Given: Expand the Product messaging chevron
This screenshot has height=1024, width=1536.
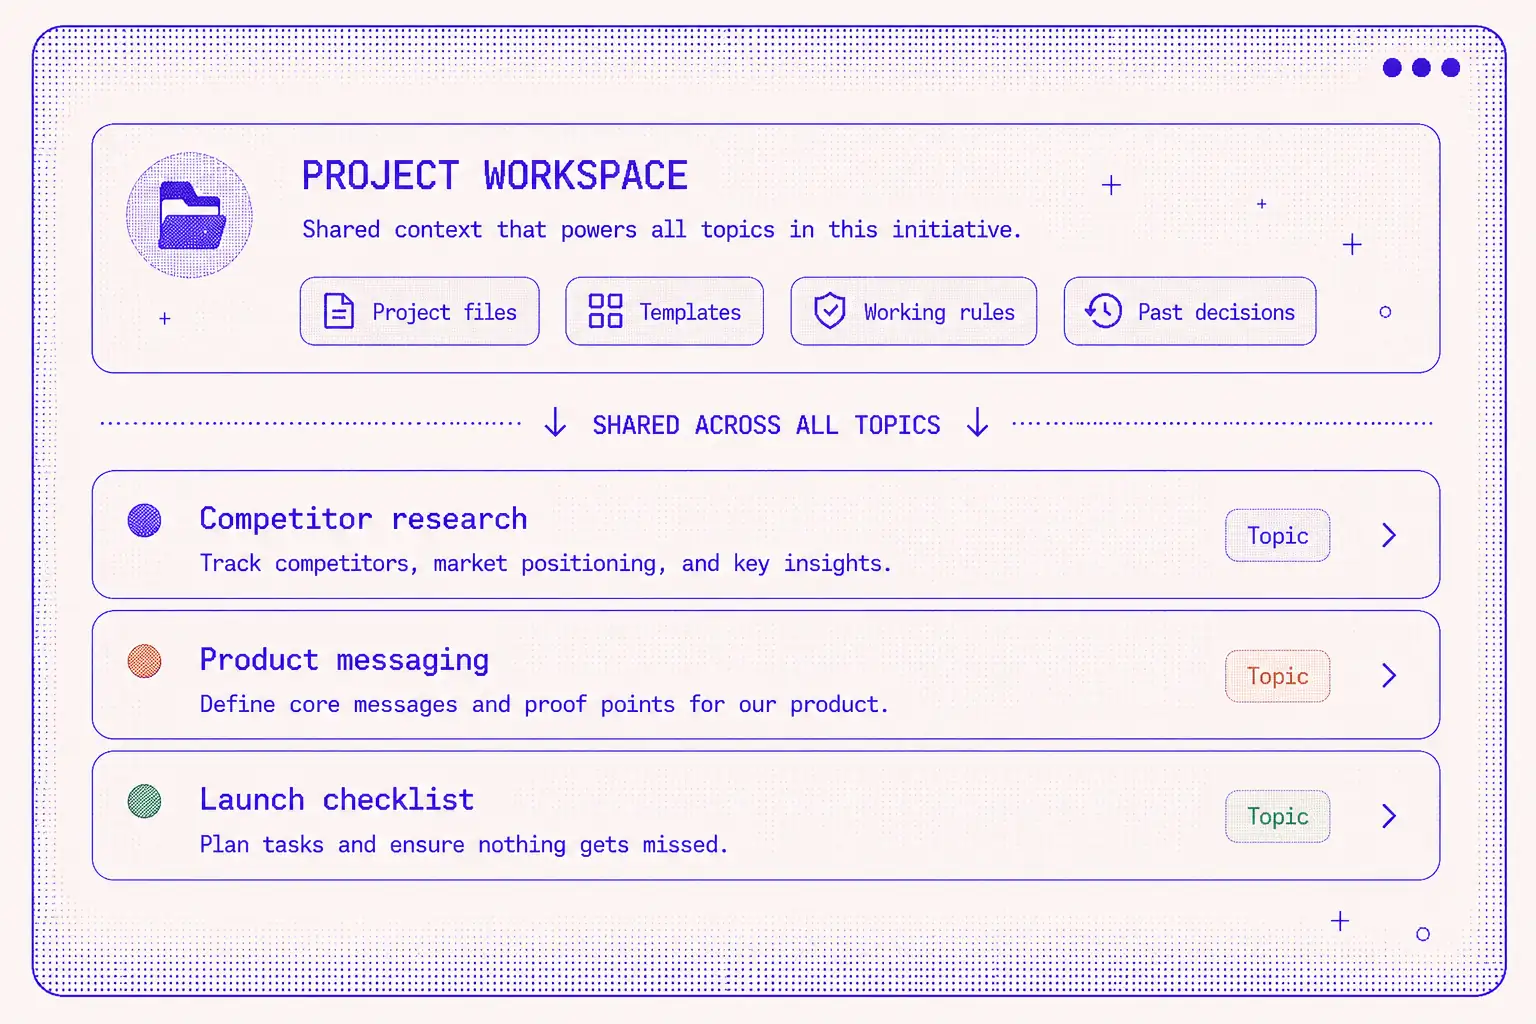Looking at the screenshot, I should [x=1389, y=675].
